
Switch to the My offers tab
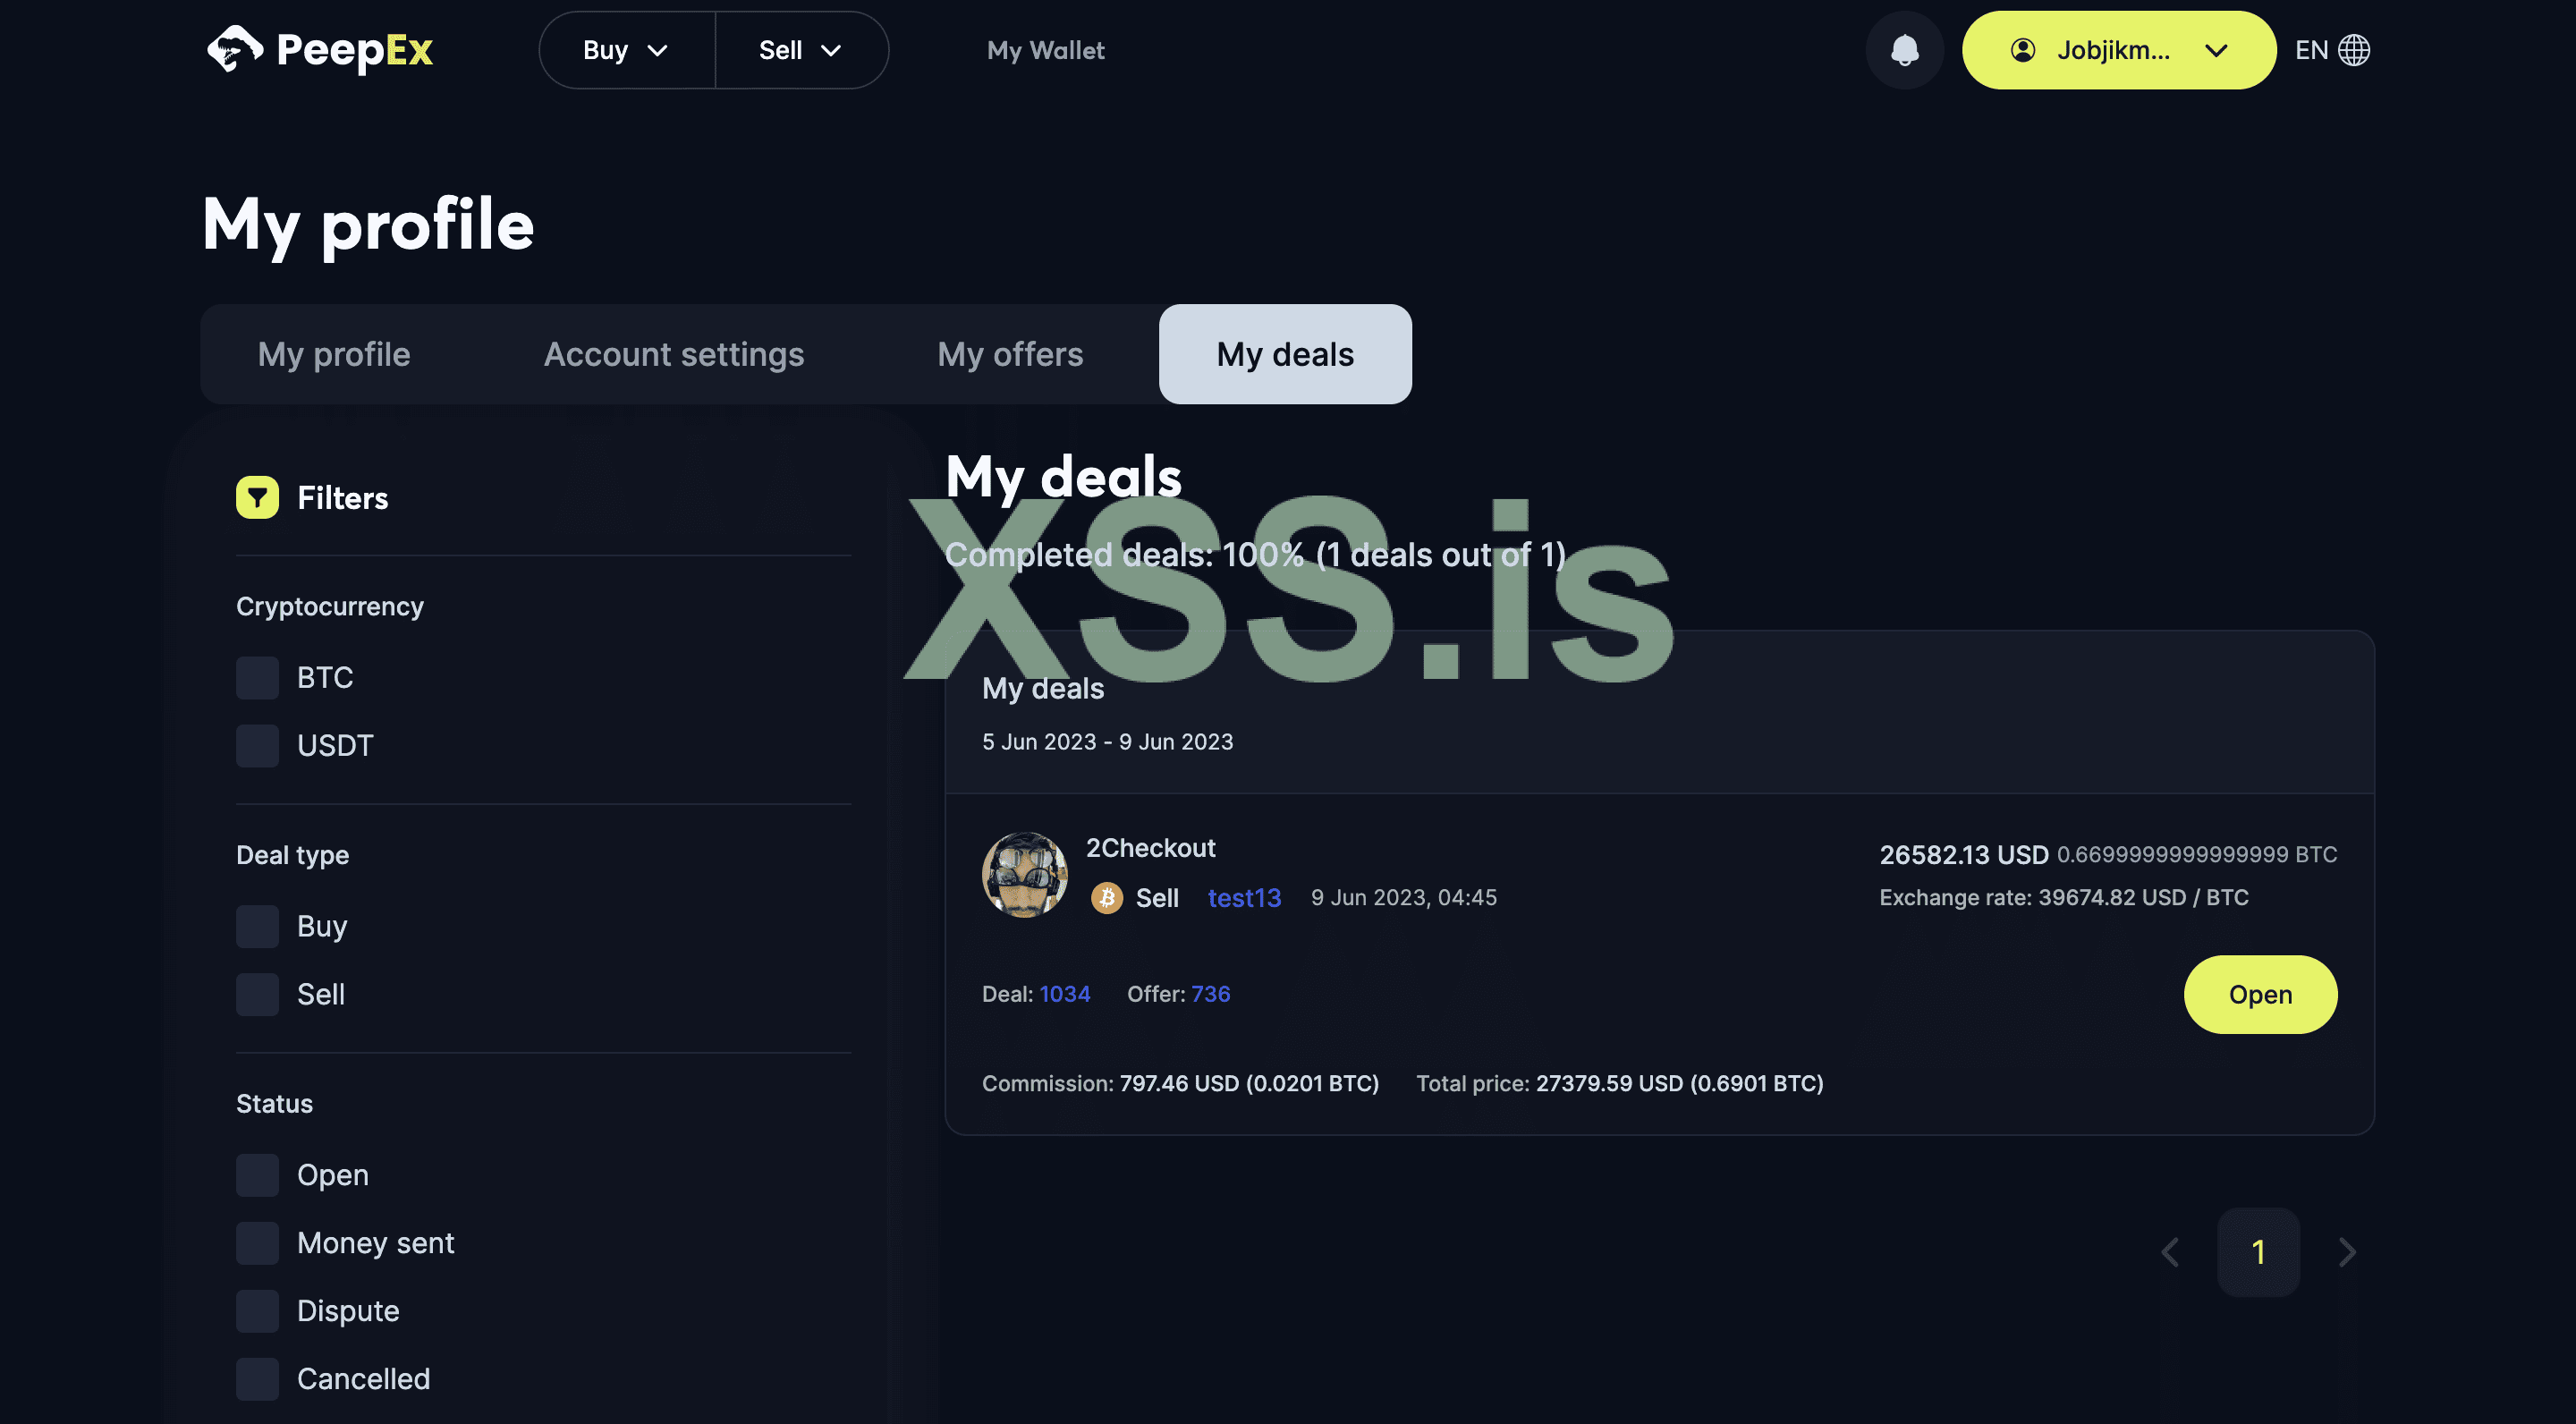point(1010,354)
